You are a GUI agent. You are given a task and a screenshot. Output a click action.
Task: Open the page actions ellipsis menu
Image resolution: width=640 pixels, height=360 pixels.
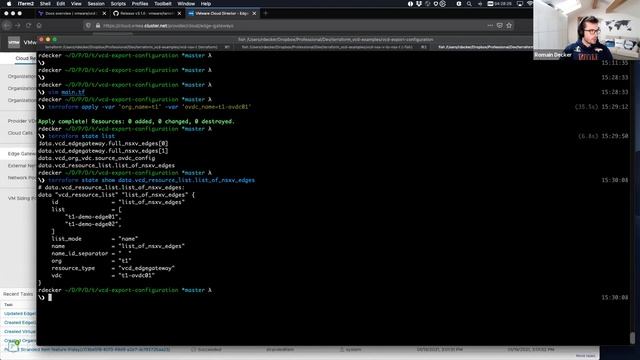pos(490,25)
